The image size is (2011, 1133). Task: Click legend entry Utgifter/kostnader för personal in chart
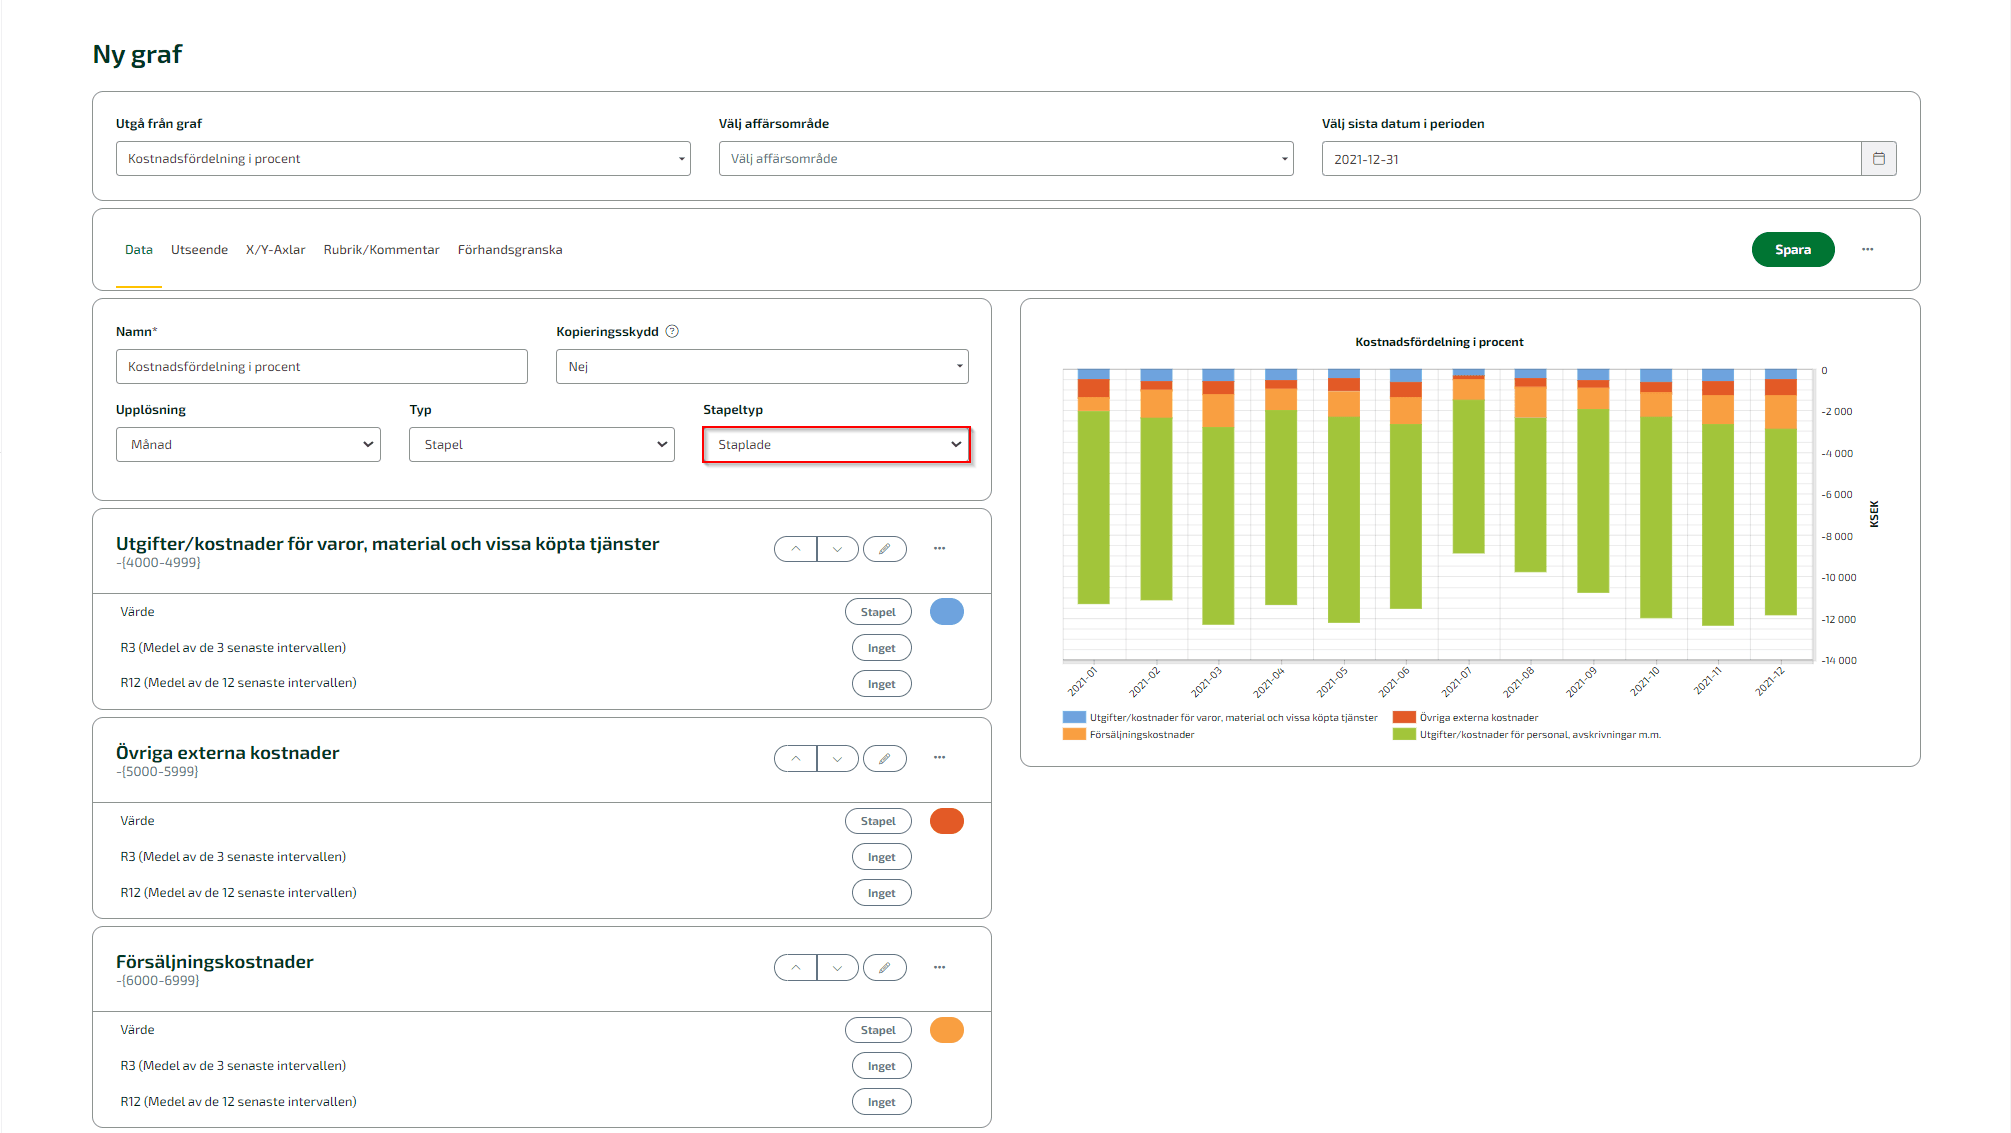coord(1526,735)
